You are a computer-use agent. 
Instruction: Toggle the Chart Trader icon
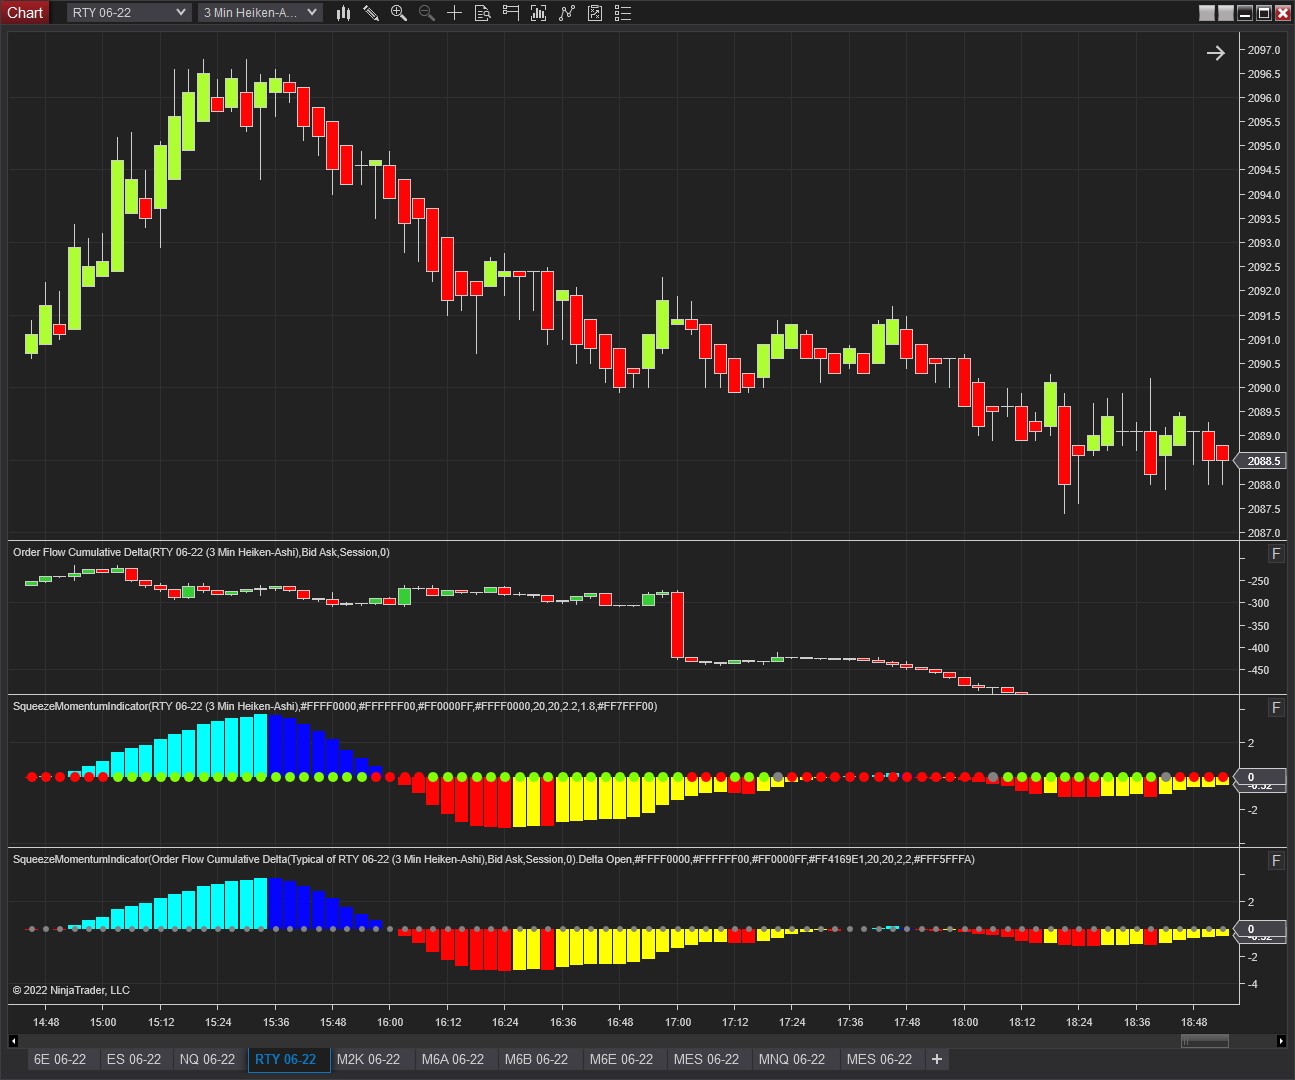511,13
